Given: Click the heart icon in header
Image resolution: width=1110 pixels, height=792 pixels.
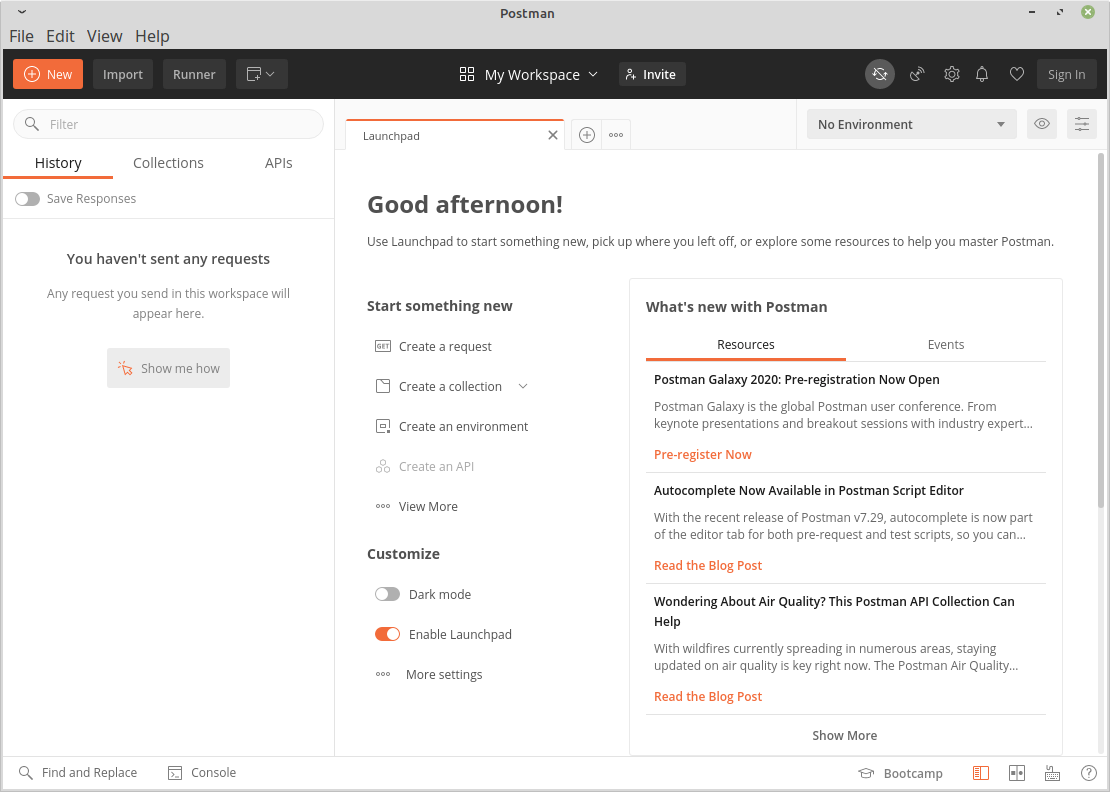Looking at the screenshot, I should pyautogui.click(x=1017, y=74).
